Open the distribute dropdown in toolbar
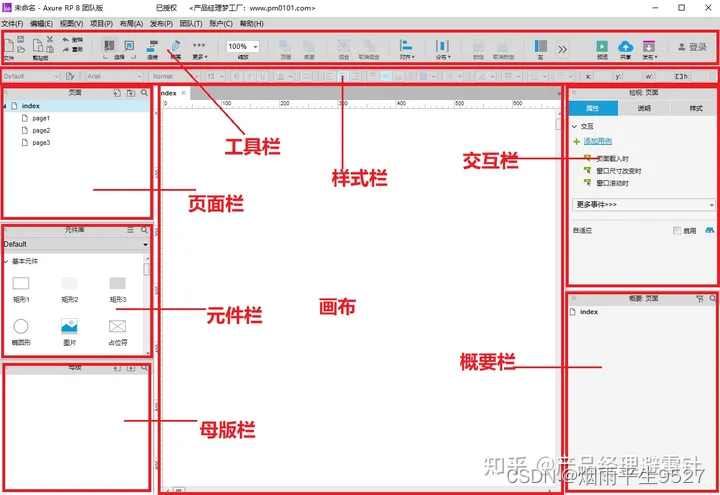This screenshot has width=720, height=495. pyautogui.click(x=443, y=49)
